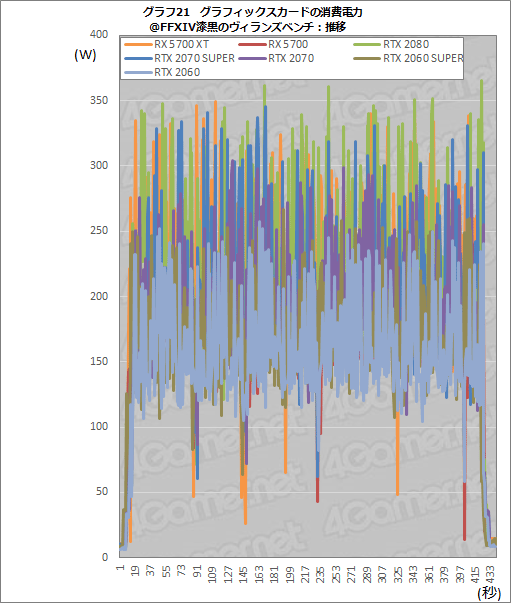Click the RTX 2070 purple legend swatch

point(252,58)
